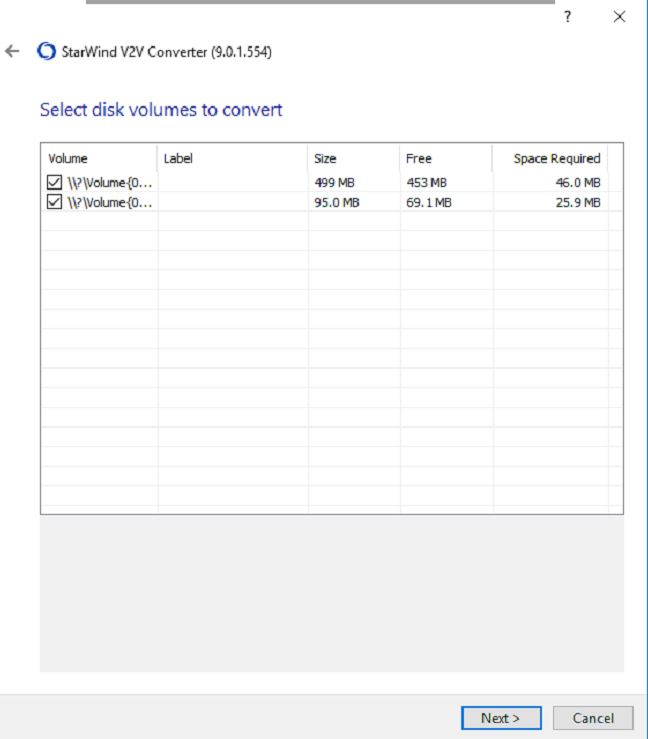
Task: Sort by the Label column header
Action: tap(232, 158)
